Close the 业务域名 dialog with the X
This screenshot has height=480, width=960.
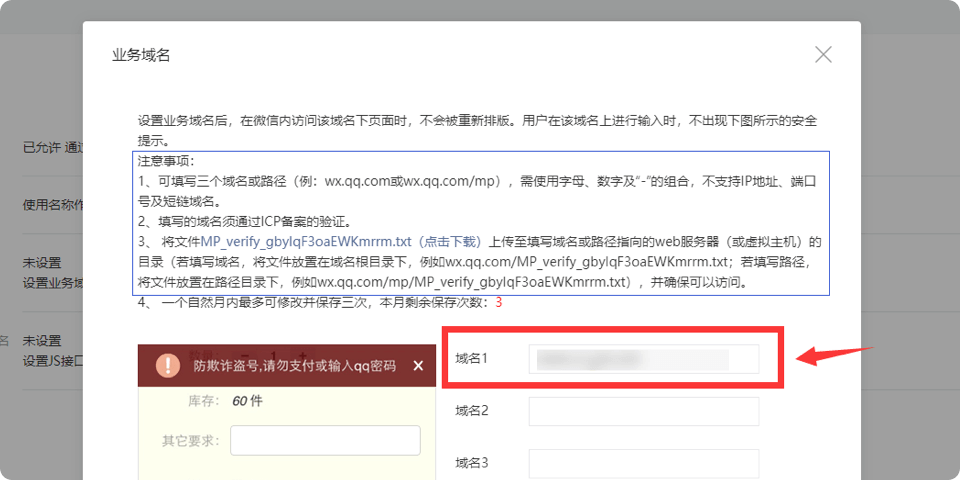point(823,55)
